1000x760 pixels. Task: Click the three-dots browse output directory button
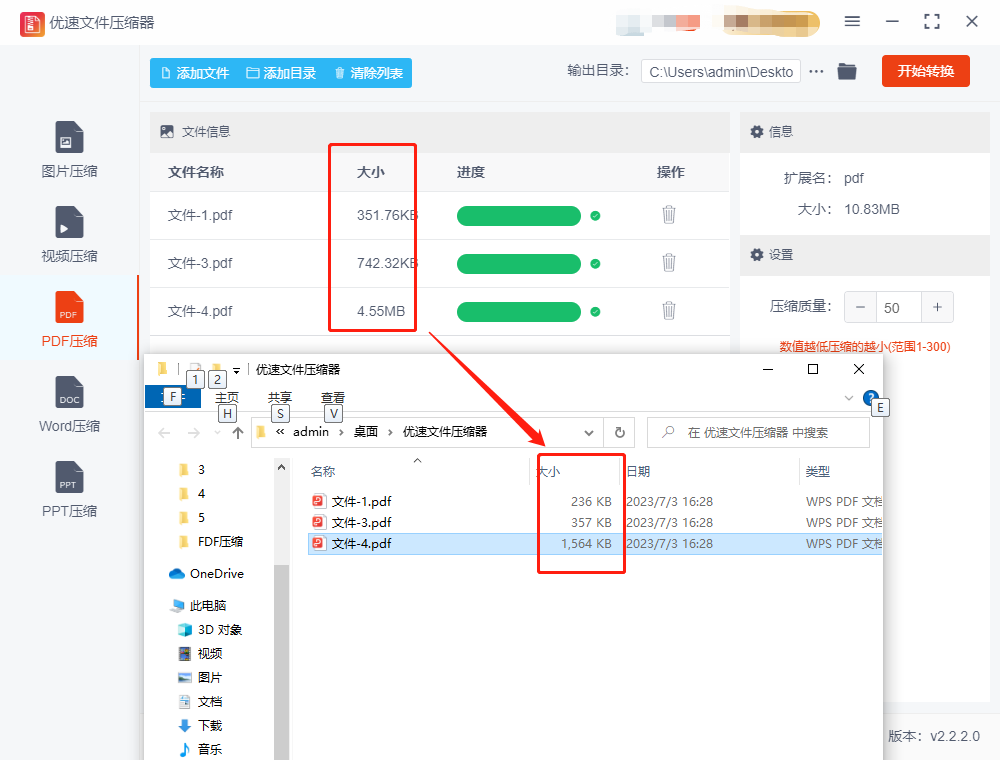point(816,71)
